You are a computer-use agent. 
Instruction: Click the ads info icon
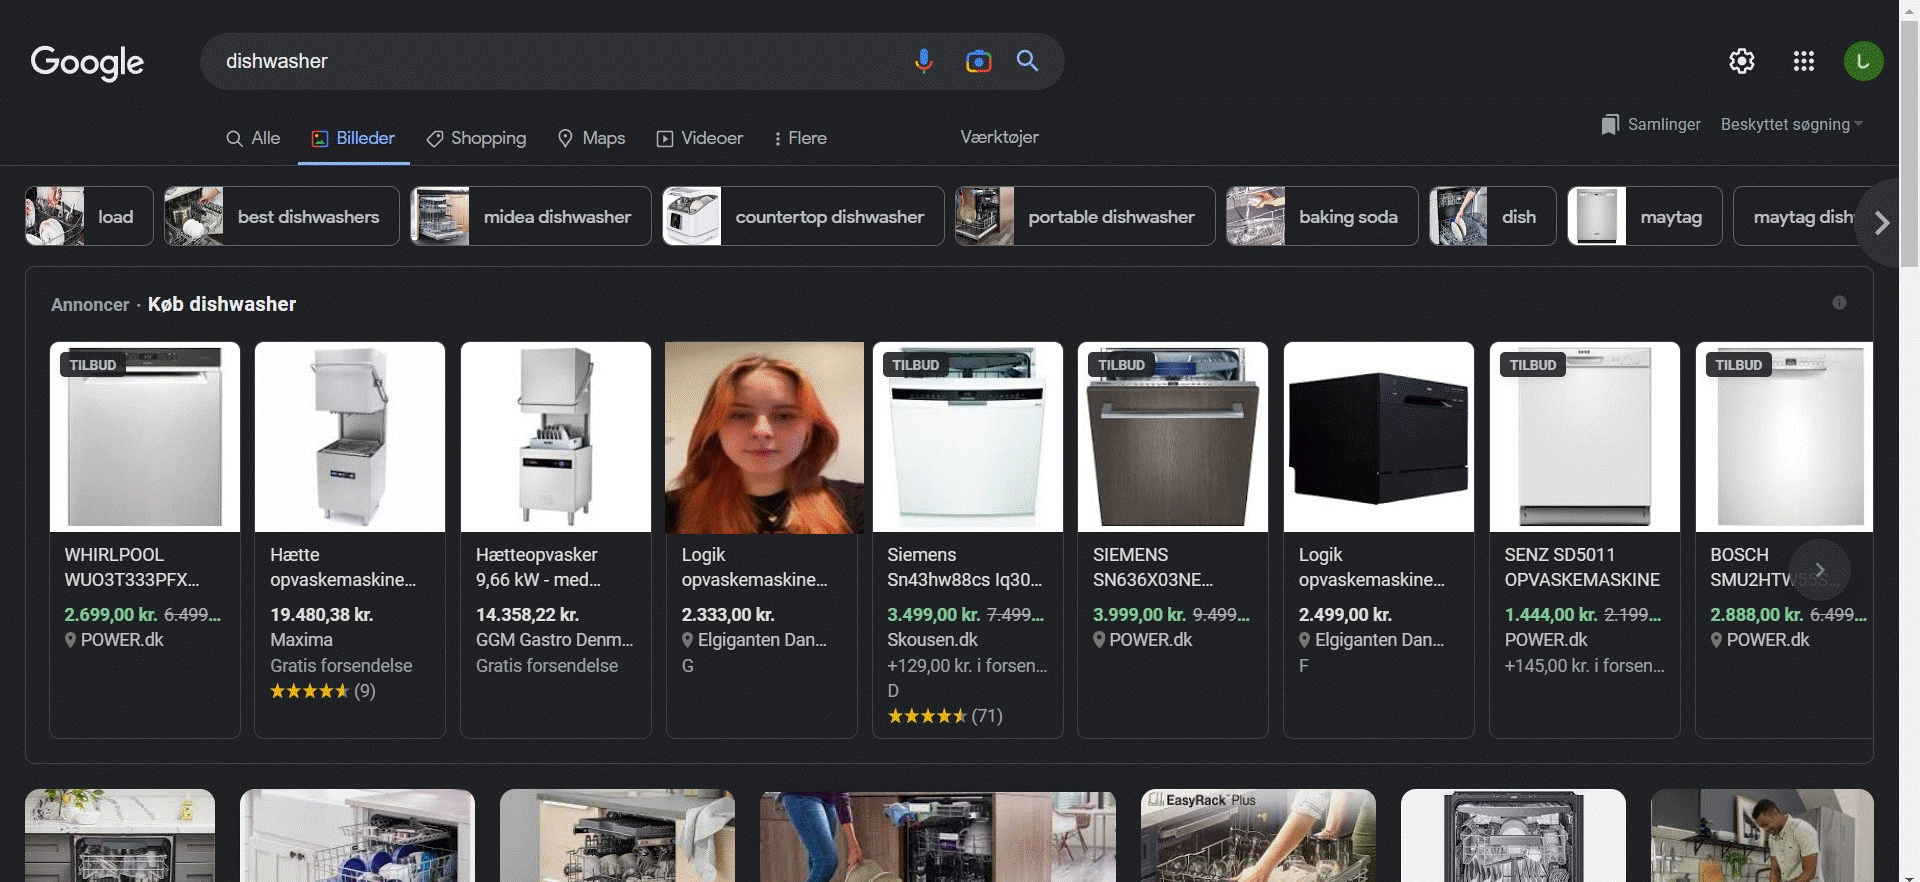(x=1838, y=303)
